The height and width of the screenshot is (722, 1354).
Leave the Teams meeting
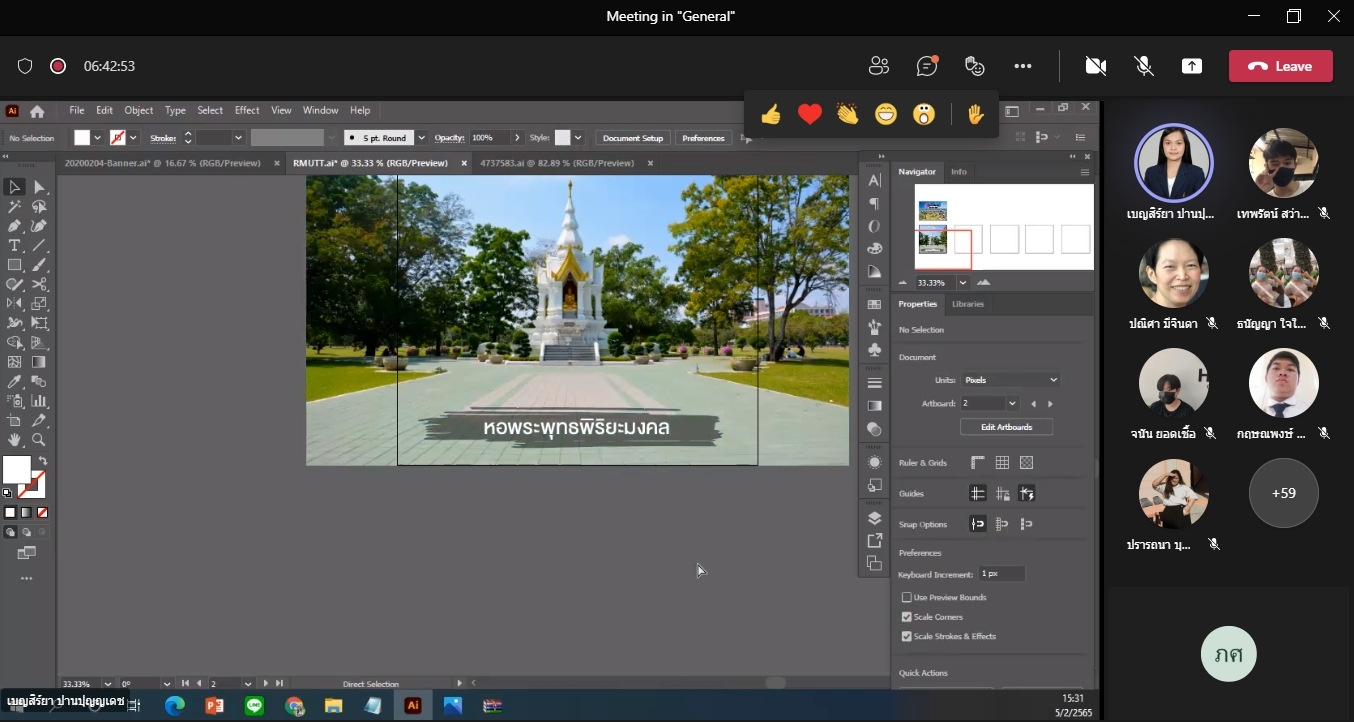1281,66
